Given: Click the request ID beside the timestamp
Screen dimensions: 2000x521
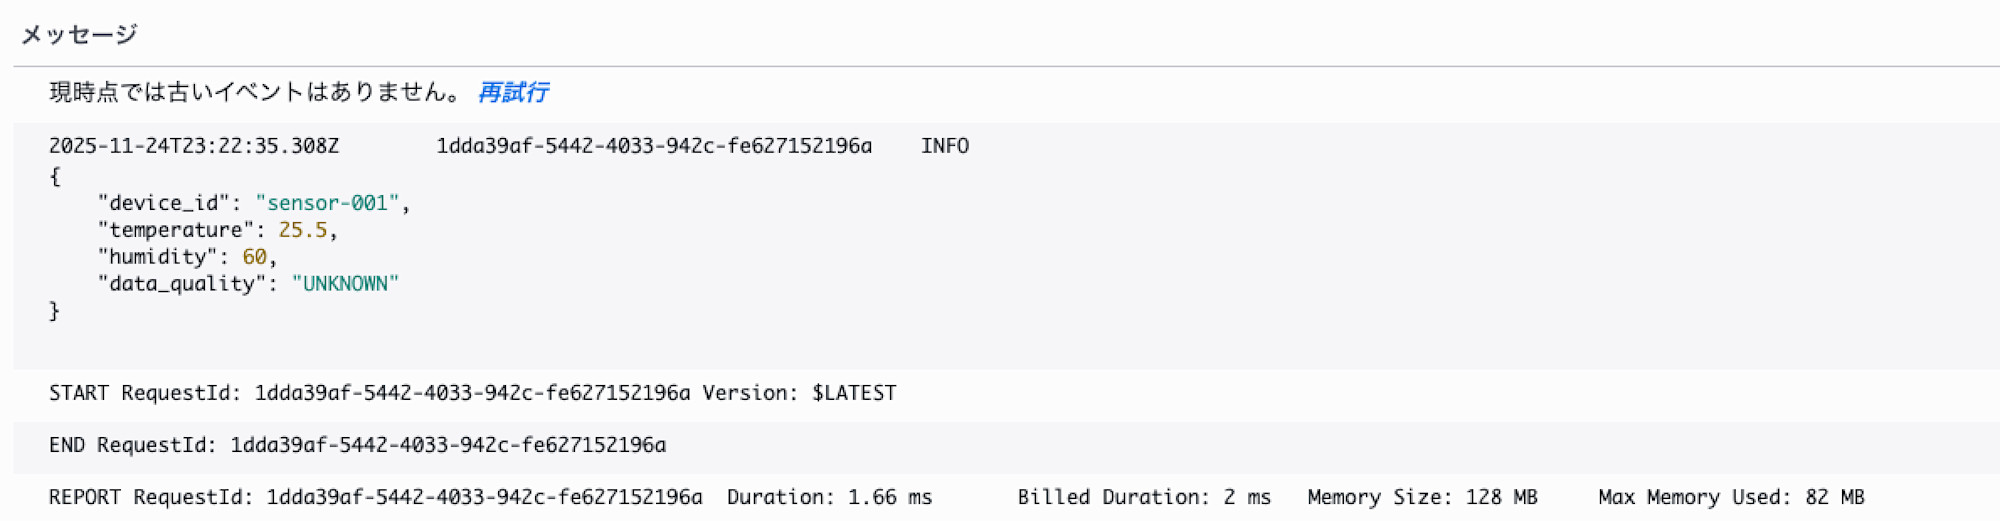Looking at the screenshot, I should pos(654,146).
